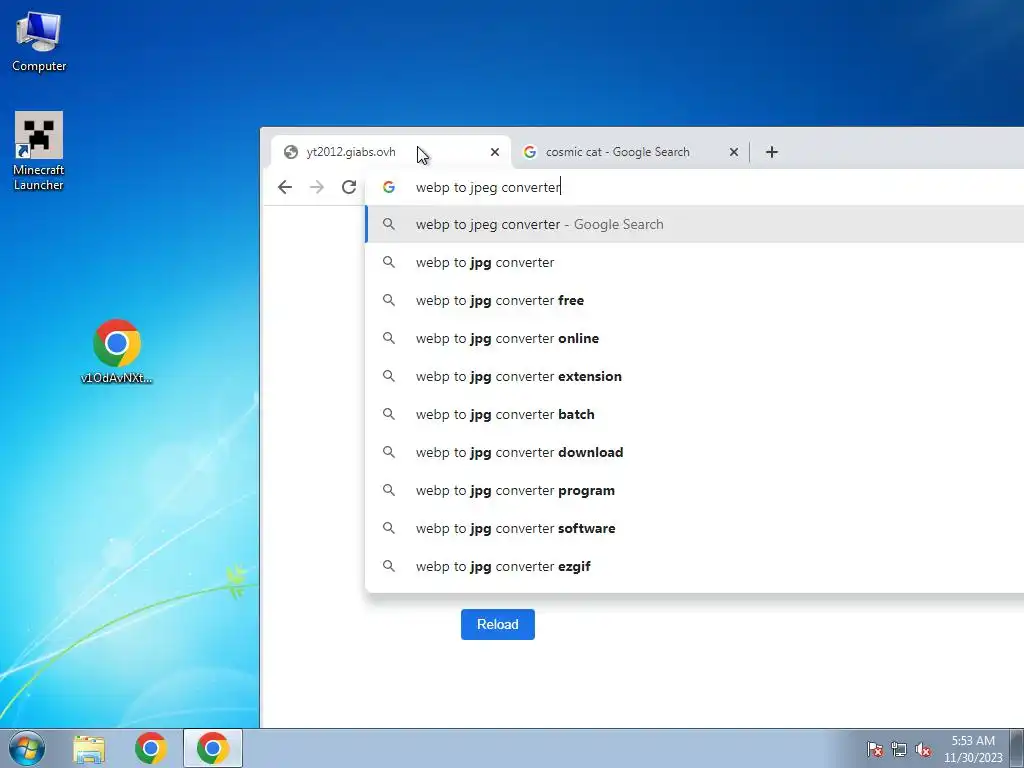Select 'webp to jpeg converter - Google Search' suggestion
Screen dimensions: 1024x768
tap(694, 225)
